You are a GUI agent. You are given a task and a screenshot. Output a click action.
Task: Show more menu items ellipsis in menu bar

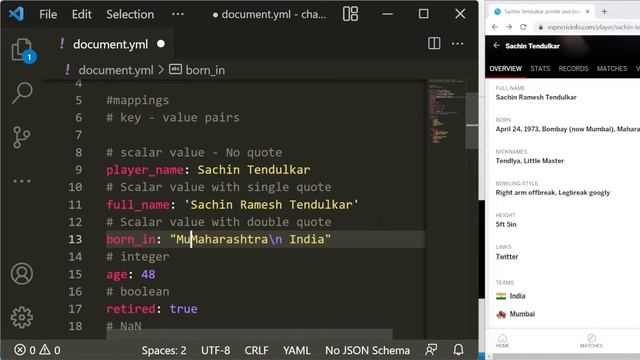click(178, 14)
